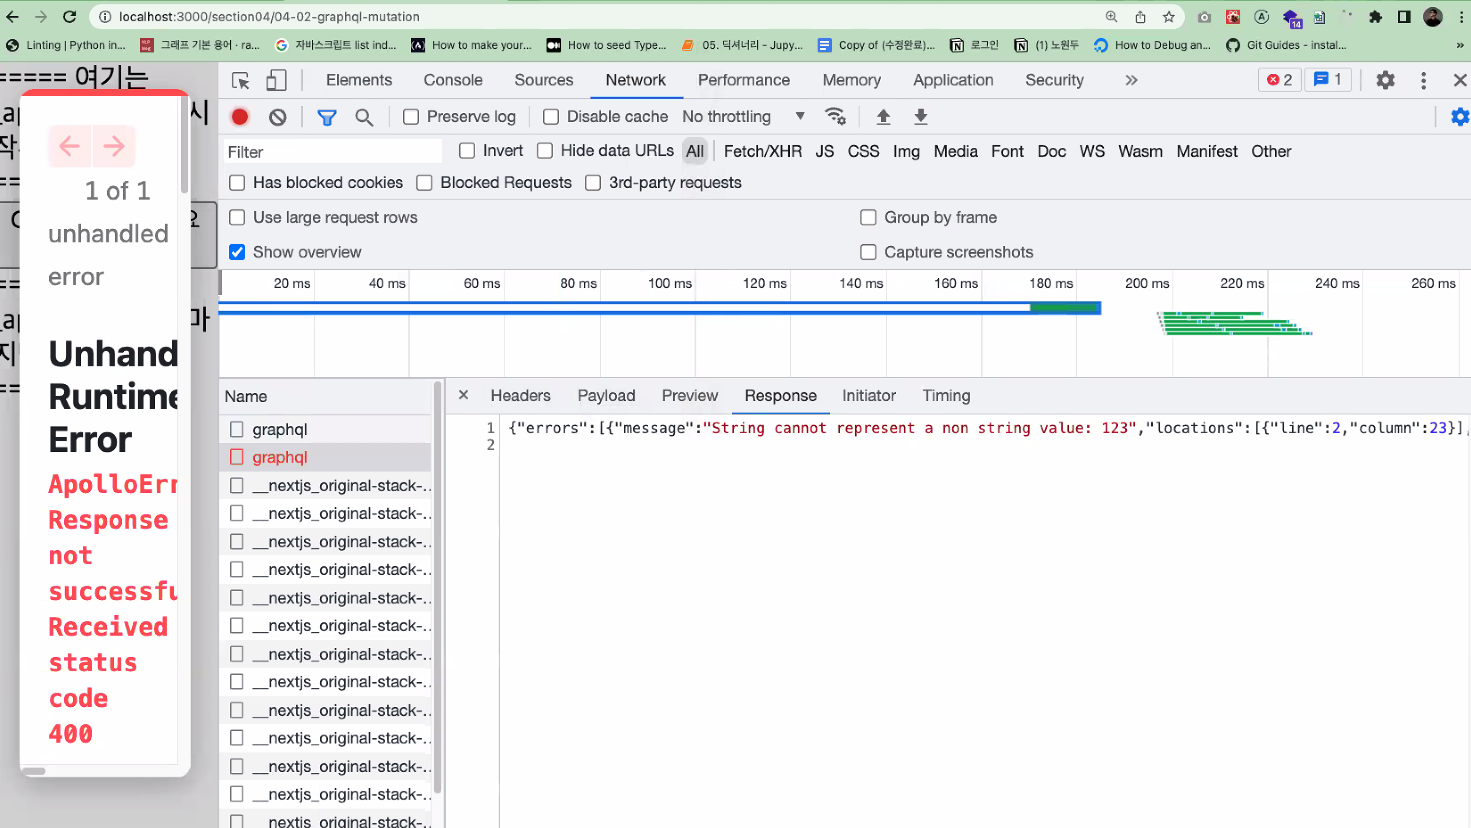1471x828 pixels.
Task: Click the profile avatar in Chrome toolbar
Action: tap(1433, 17)
